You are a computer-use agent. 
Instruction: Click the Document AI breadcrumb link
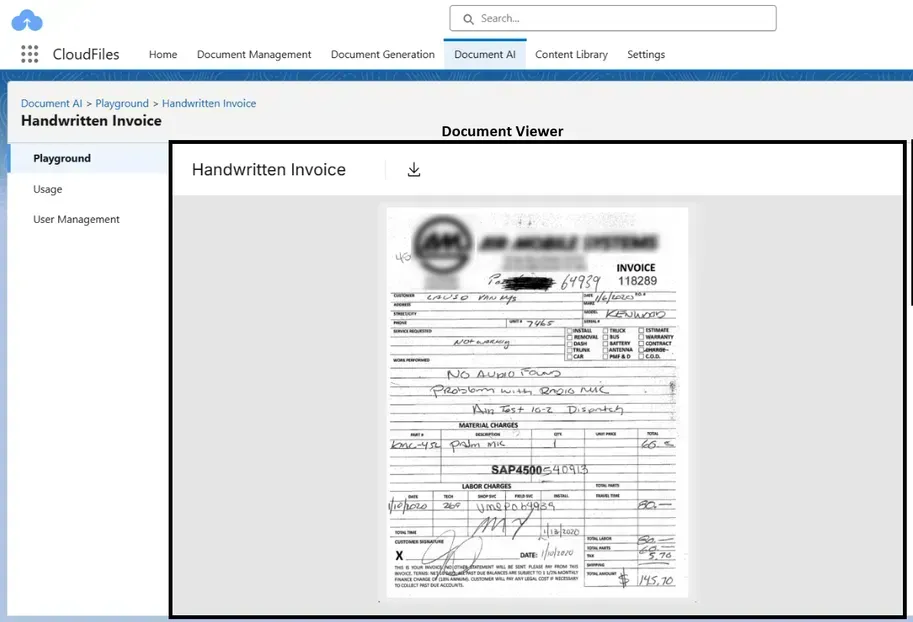click(x=51, y=103)
